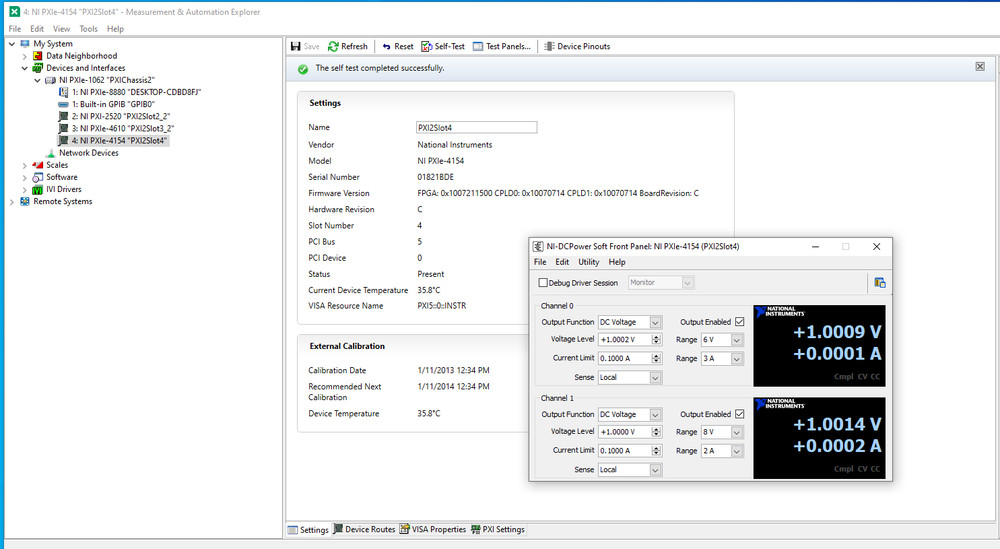Open the Help menu in MAX
Viewport: 1000px width, 549px height.
115,29
